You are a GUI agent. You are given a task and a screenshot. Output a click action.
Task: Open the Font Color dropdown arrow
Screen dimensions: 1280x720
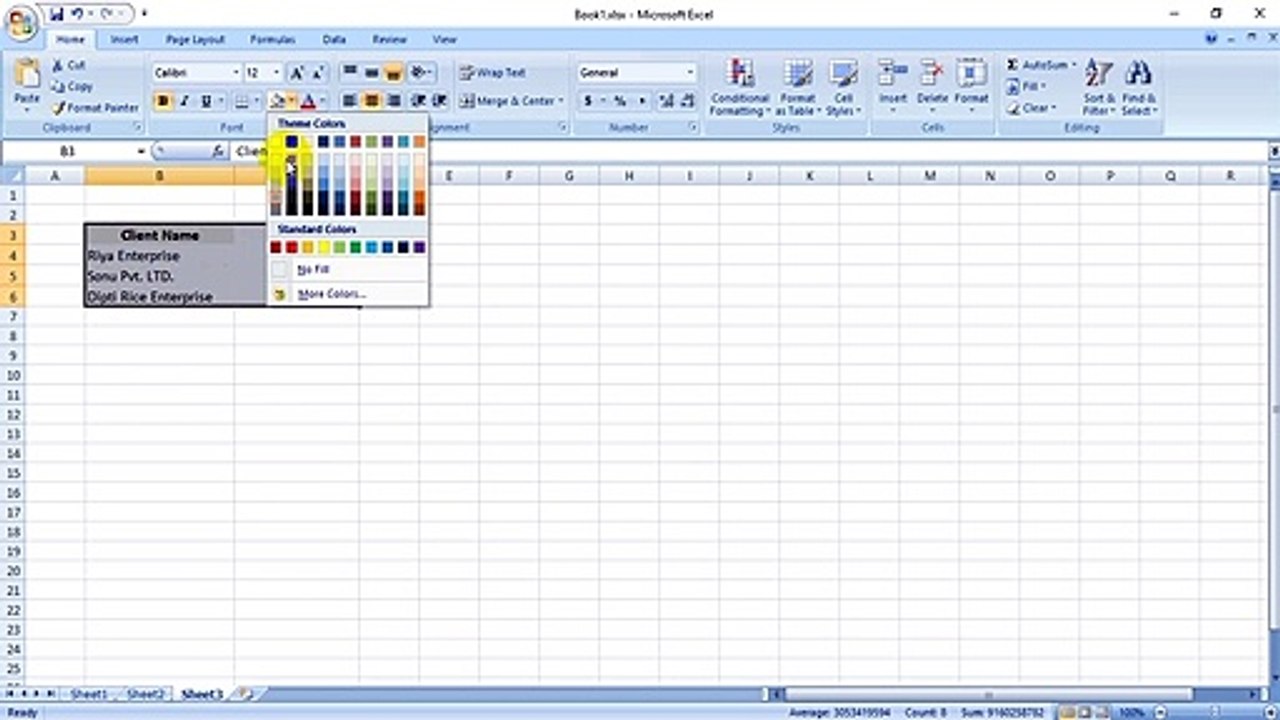pos(323,101)
